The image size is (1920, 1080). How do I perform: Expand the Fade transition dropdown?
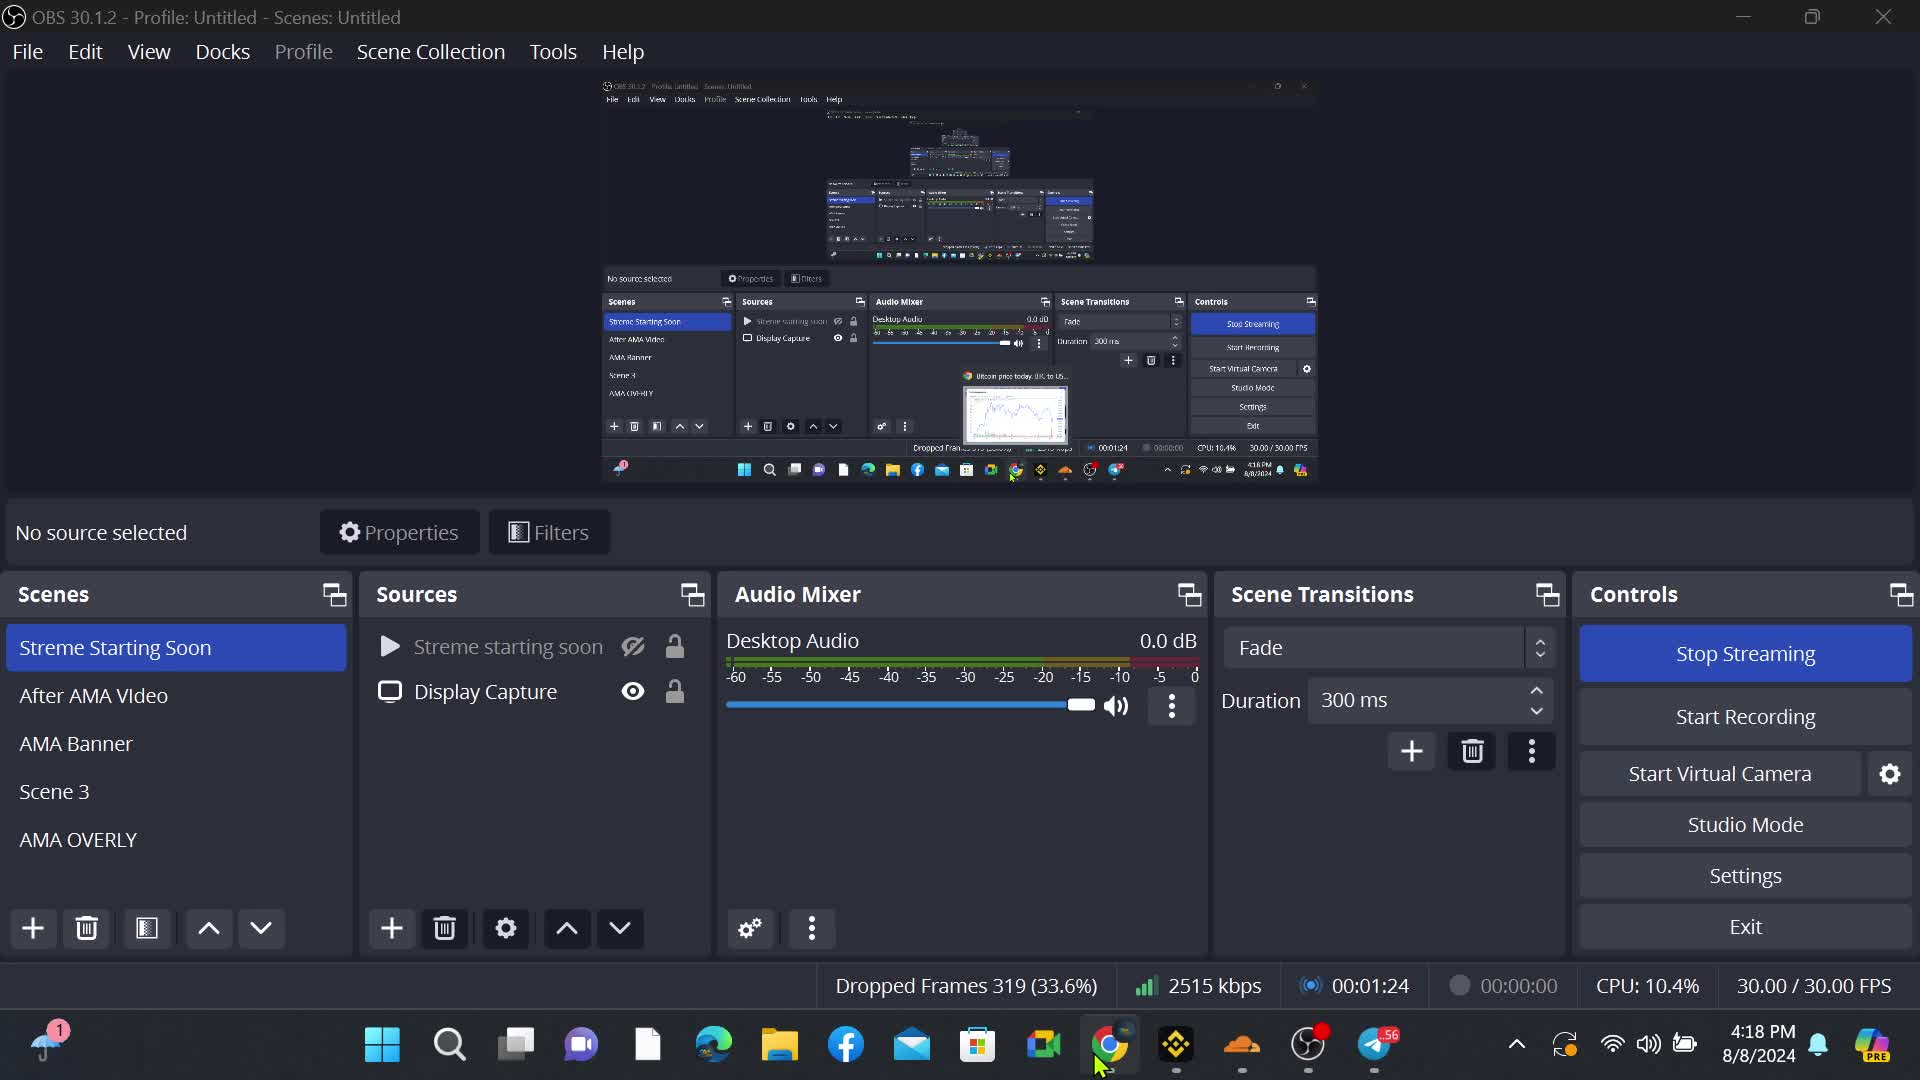pos(1540,647)
